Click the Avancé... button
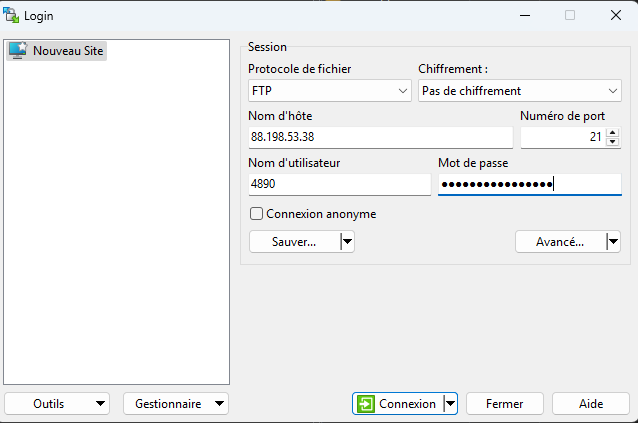Screen dimensions: 638x423 click(560, 241)
